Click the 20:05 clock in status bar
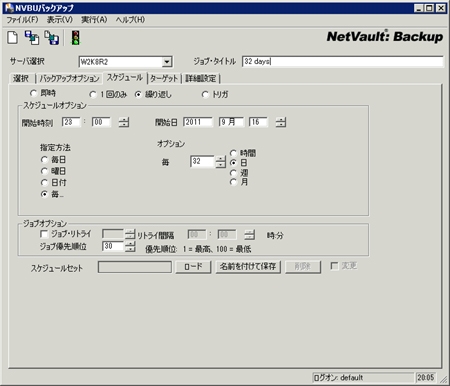This screenshot has height=386, width=450. click(x=426, y=378)
